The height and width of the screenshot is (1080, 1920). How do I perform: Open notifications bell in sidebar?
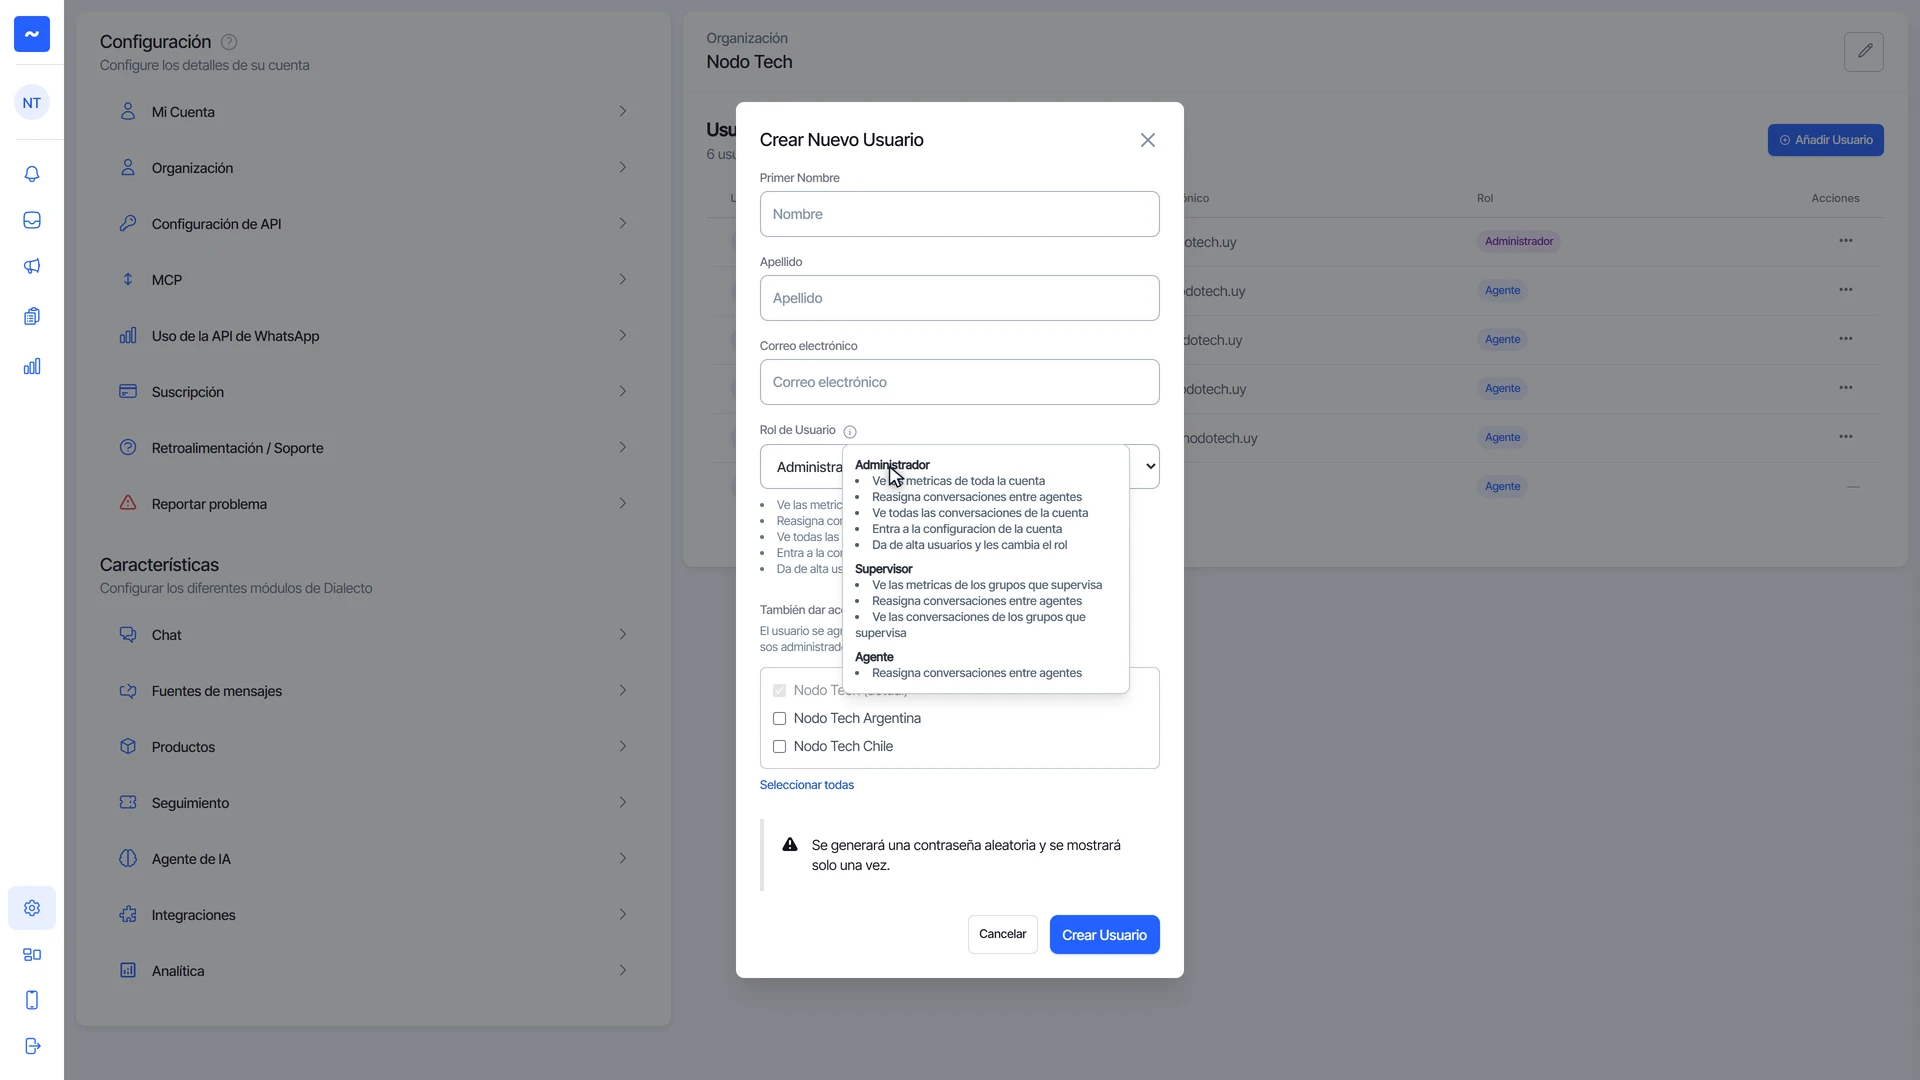[x=32, y=174]
